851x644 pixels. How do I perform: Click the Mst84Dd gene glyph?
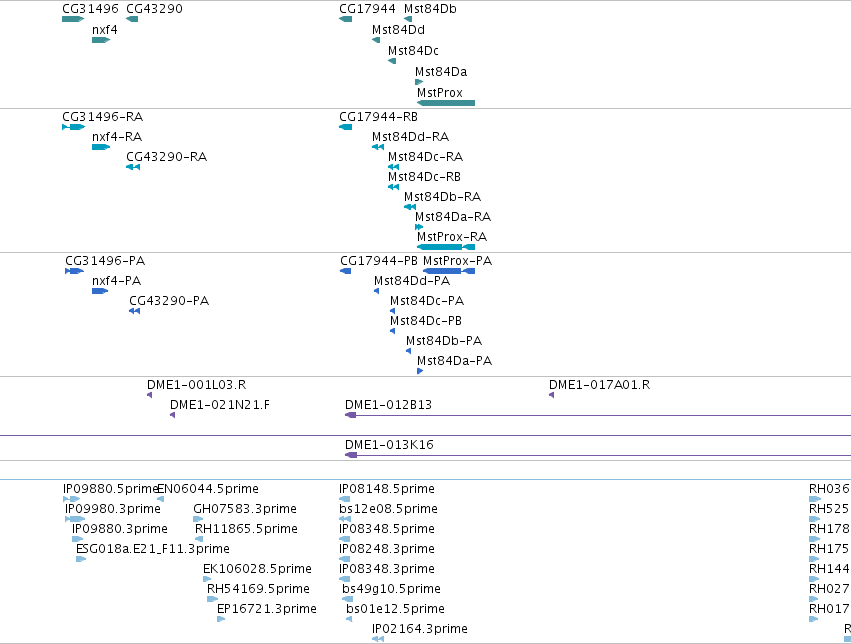(x=376, y=40)
